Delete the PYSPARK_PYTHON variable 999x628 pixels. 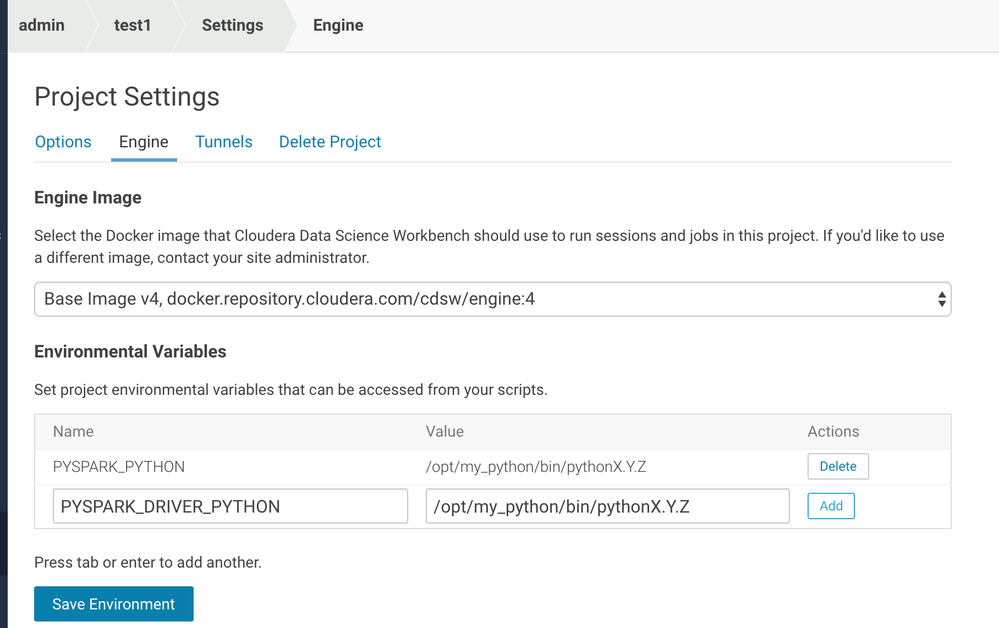point(838,466)
